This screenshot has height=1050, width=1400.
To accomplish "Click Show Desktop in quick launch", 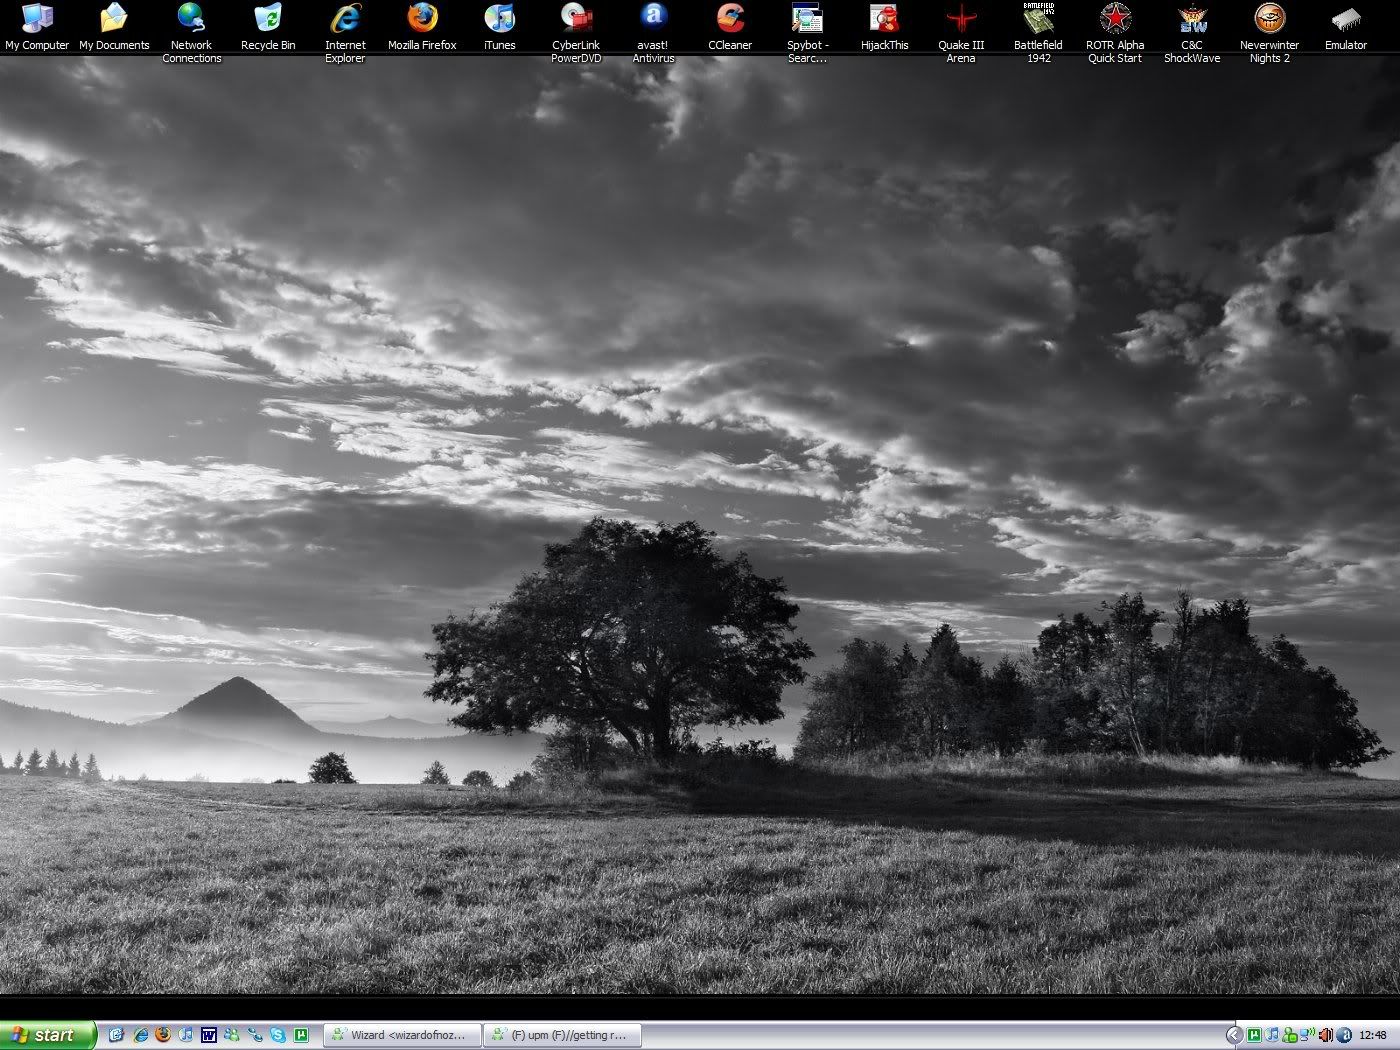I will pos(116,1035).
